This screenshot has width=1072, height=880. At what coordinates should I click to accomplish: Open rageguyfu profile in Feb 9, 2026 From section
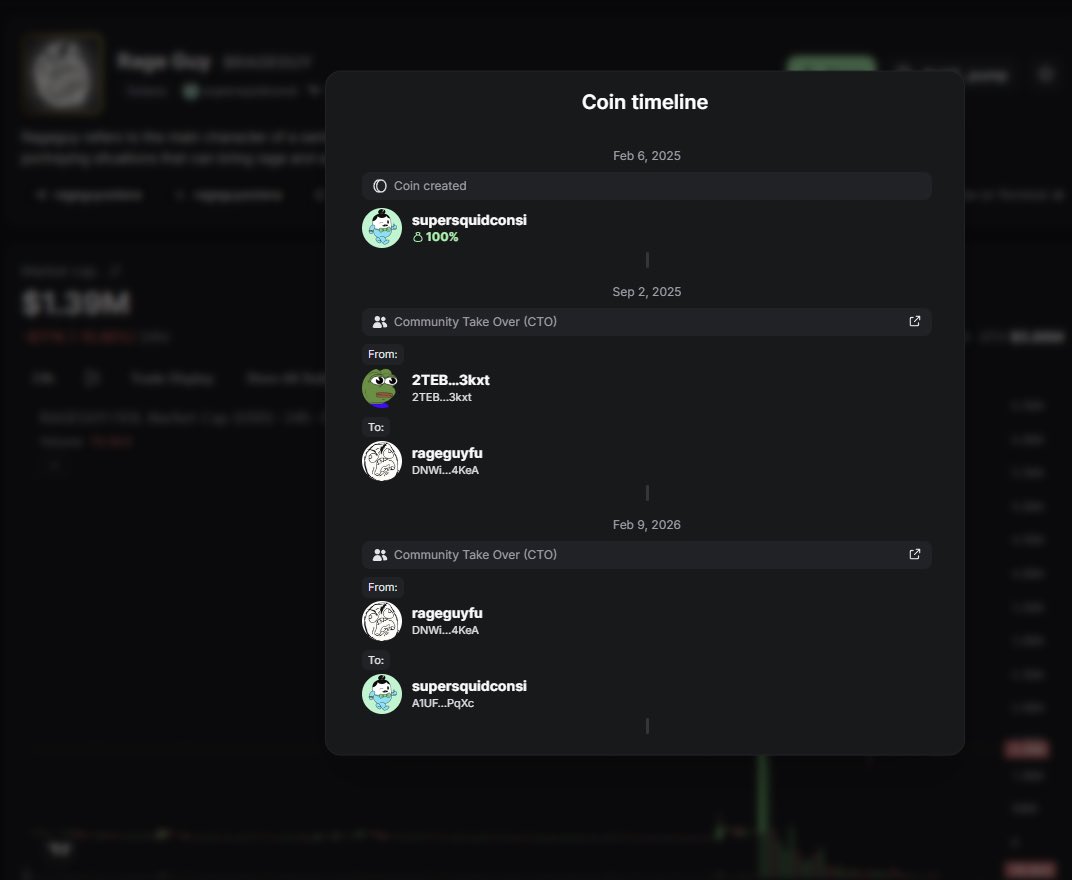click(447, 613)
